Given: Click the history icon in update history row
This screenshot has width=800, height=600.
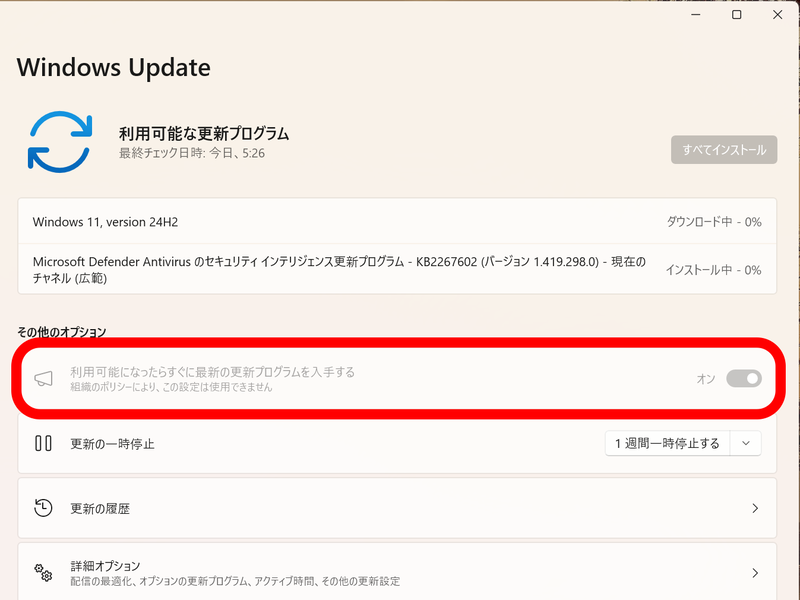Looking at the screenshot, I should click(x=42, y=508).
